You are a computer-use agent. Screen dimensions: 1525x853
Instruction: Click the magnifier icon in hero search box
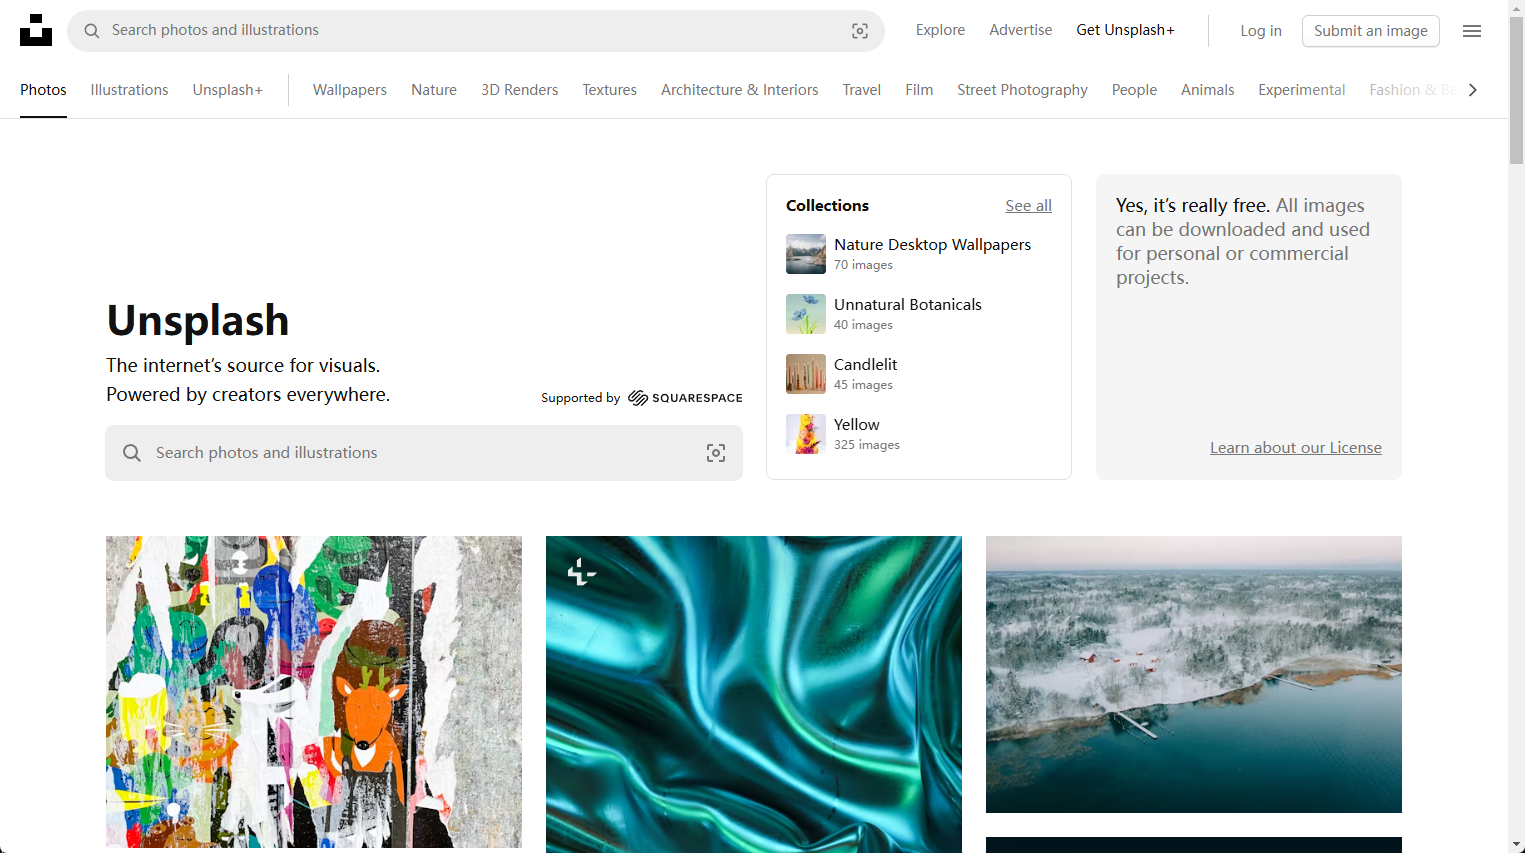132,453
